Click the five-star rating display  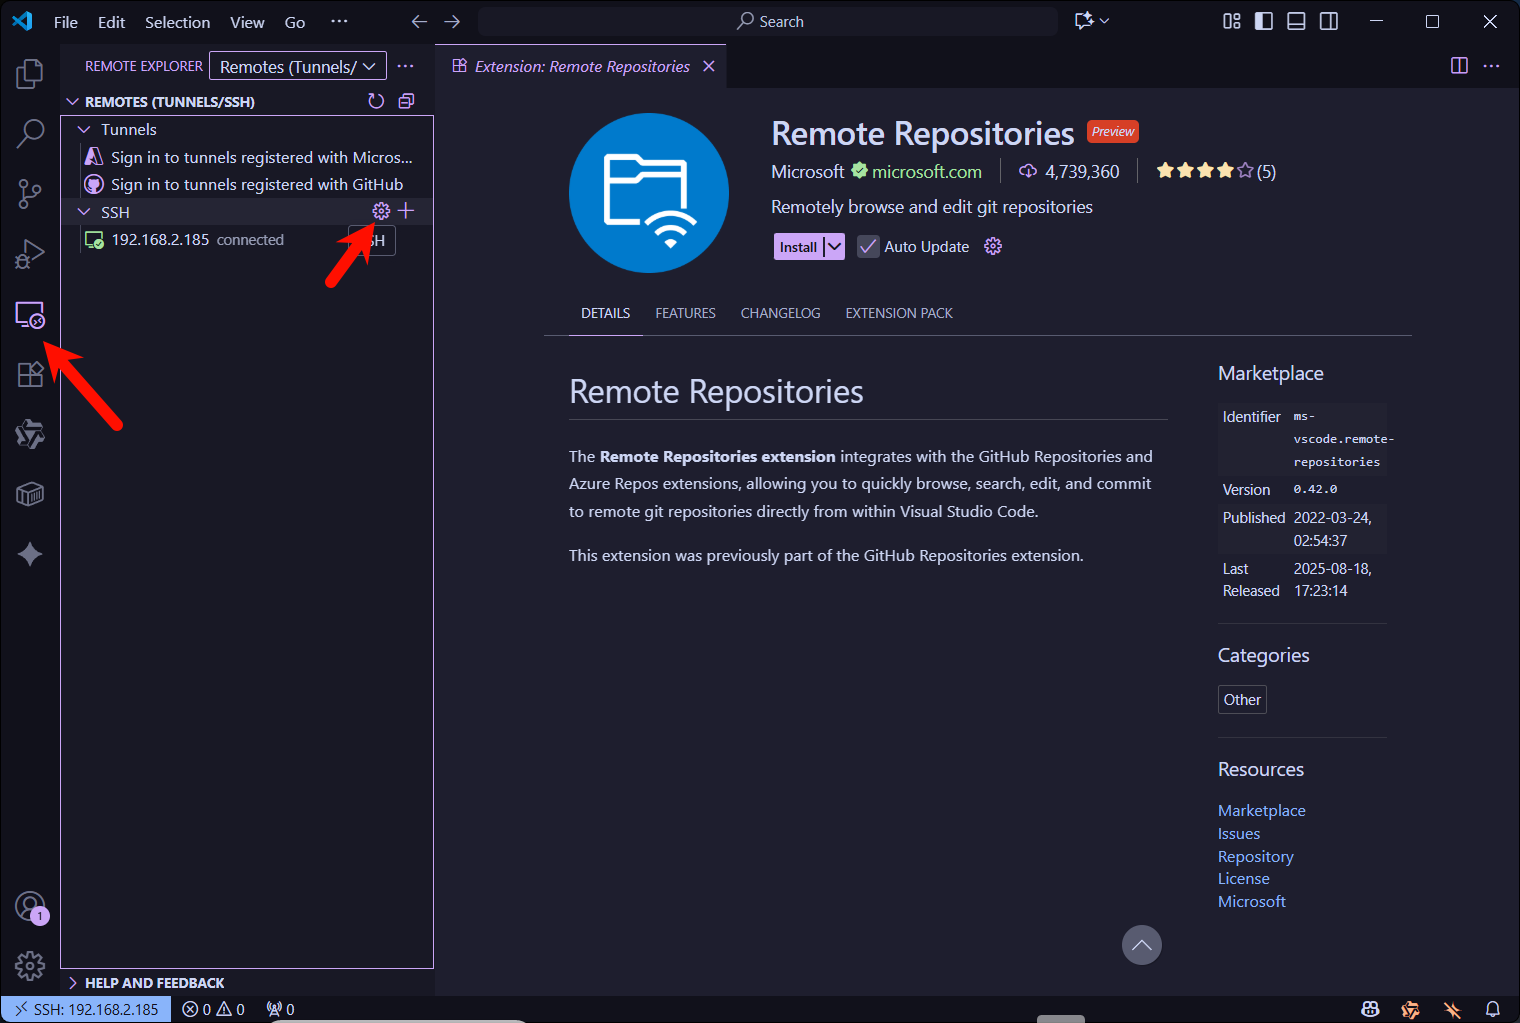point(1204,171)
